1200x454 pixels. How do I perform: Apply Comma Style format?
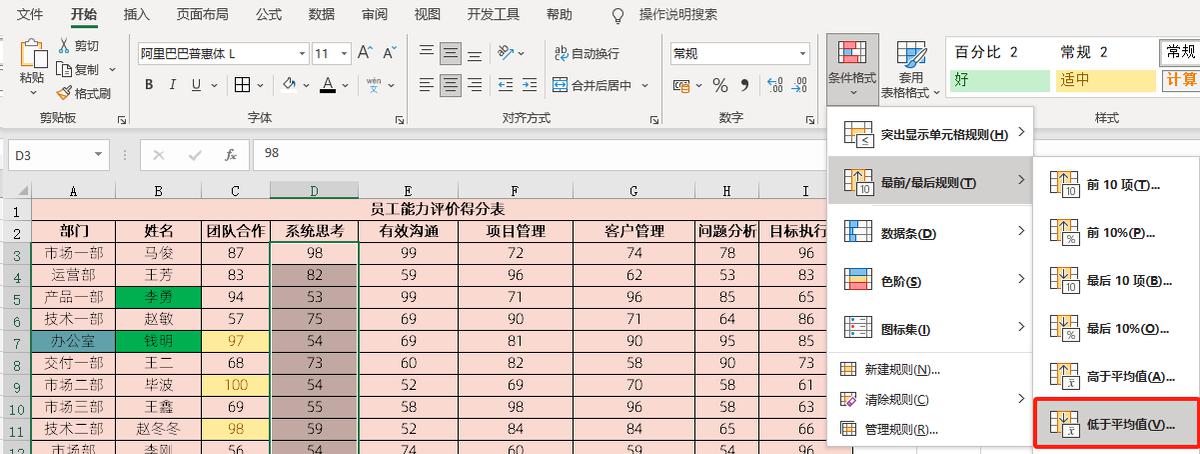[744, 85]
